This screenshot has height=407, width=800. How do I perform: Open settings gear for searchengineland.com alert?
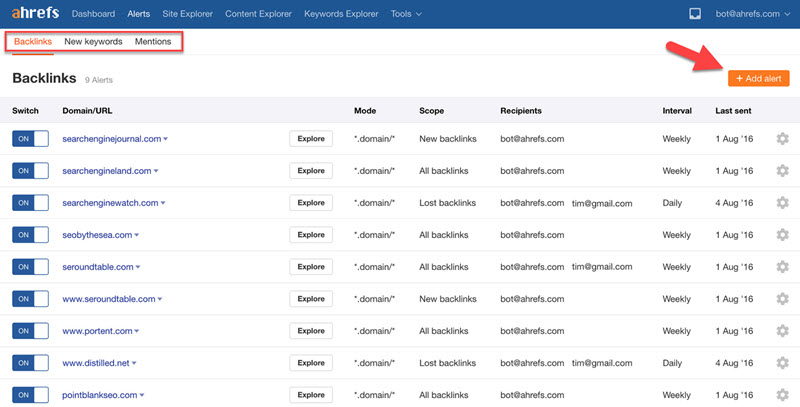[x=782, y=171]
